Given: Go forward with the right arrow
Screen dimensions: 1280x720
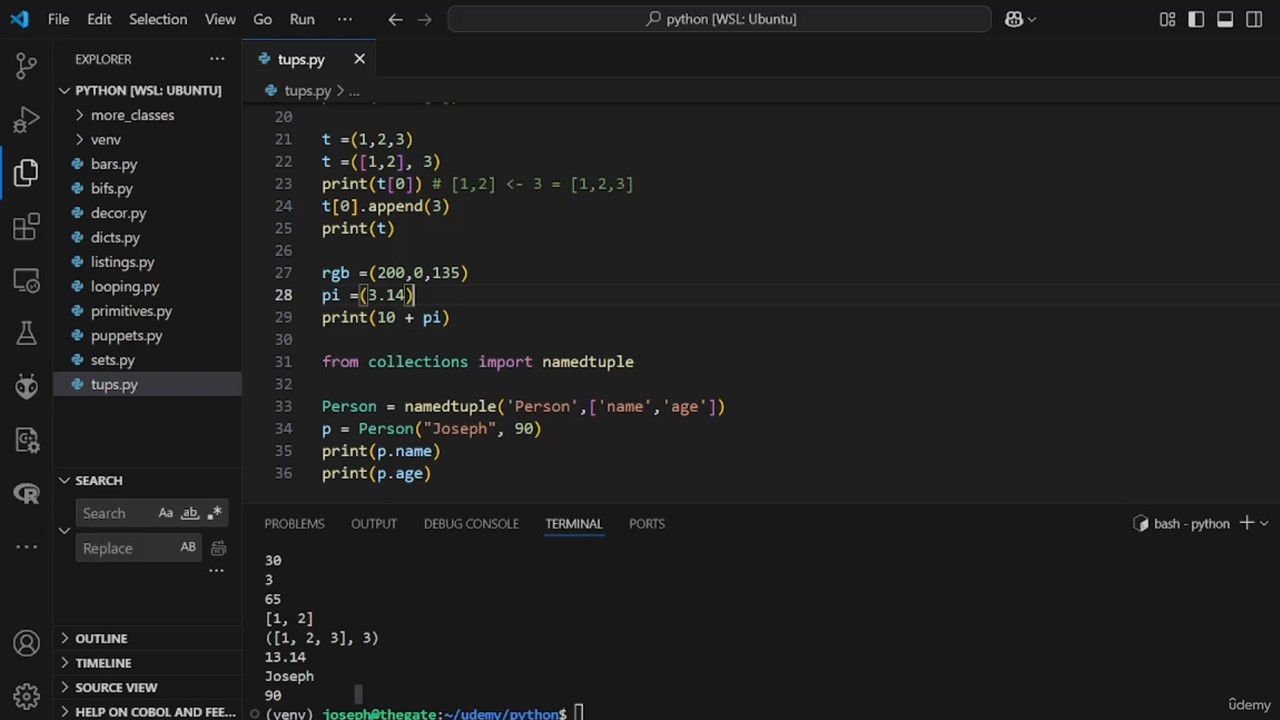Looking at the screenshot, I should tap(425, 19).
